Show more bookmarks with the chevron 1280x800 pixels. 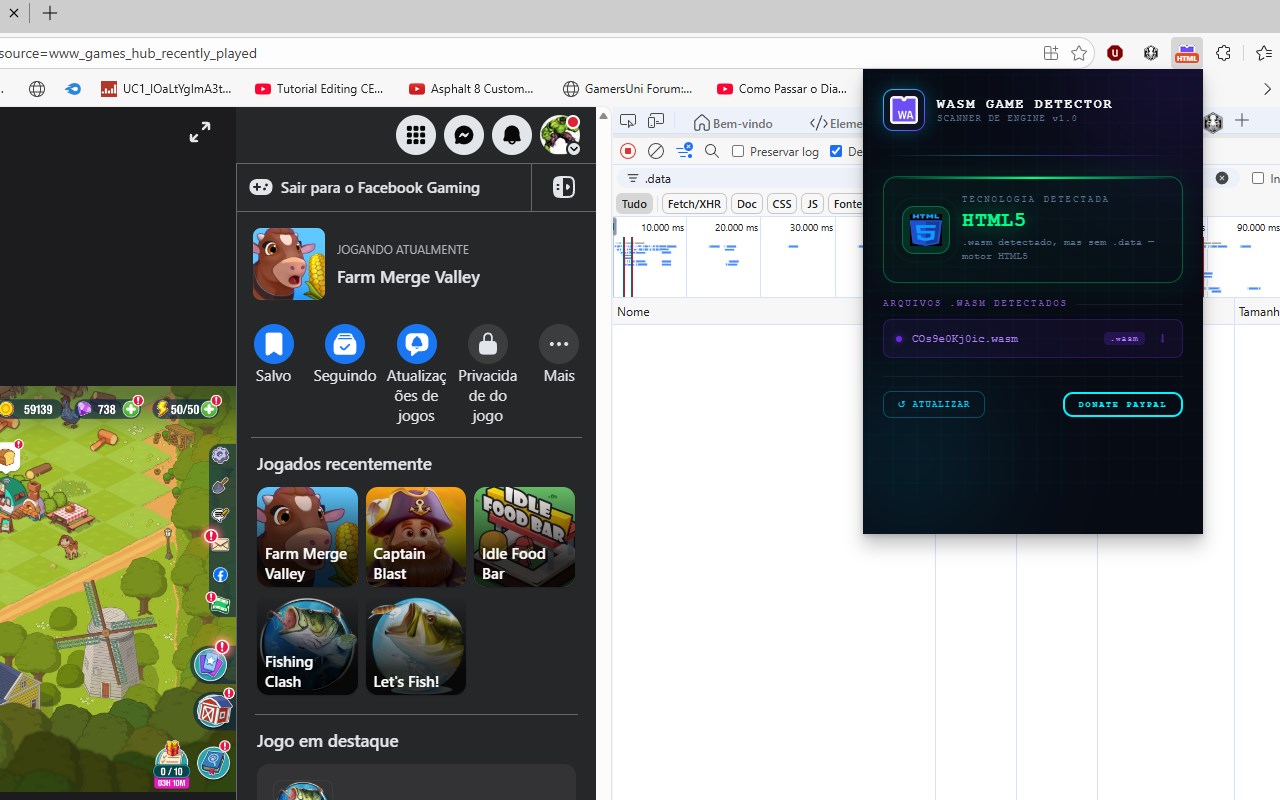(x=1267, y=89)
